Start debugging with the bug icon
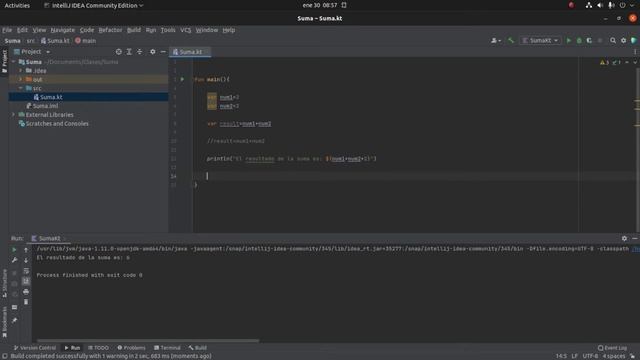Screen dimensions: 640x360 [579, 40]
